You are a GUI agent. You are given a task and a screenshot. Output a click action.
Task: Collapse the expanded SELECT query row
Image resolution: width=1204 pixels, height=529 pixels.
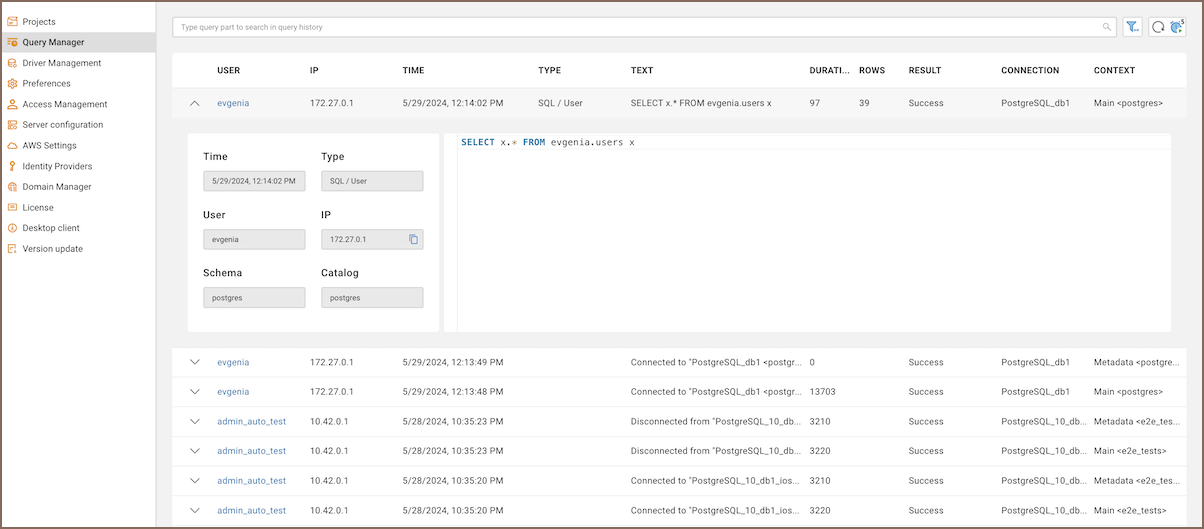coord(194,103)
